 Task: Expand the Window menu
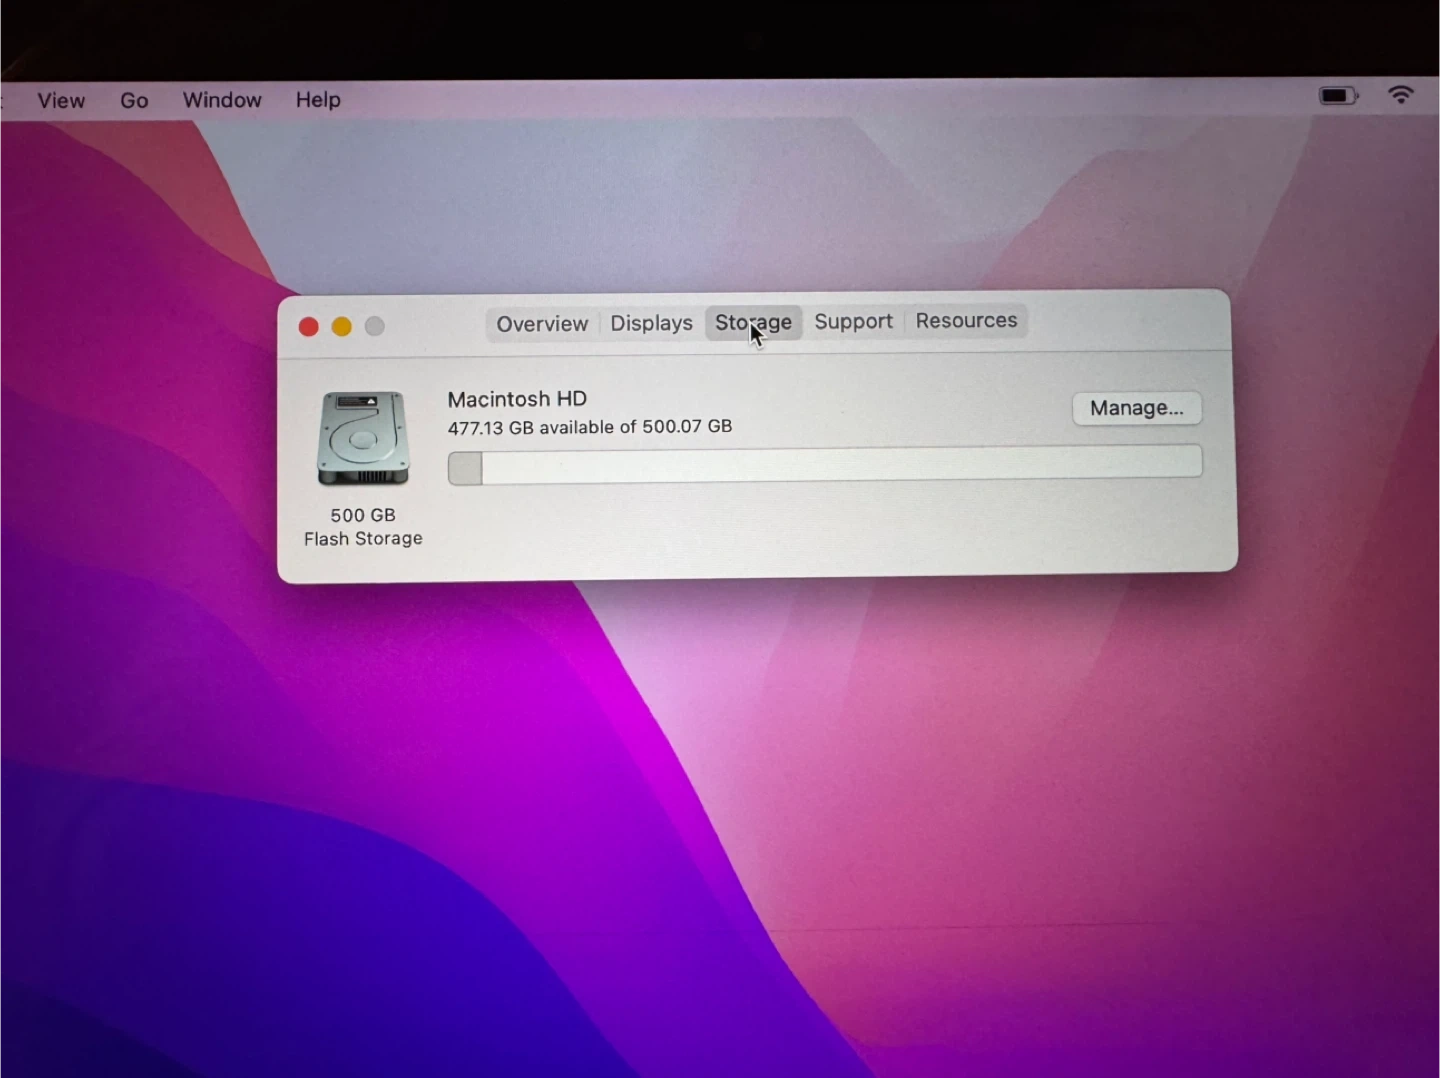coord(222,100)
